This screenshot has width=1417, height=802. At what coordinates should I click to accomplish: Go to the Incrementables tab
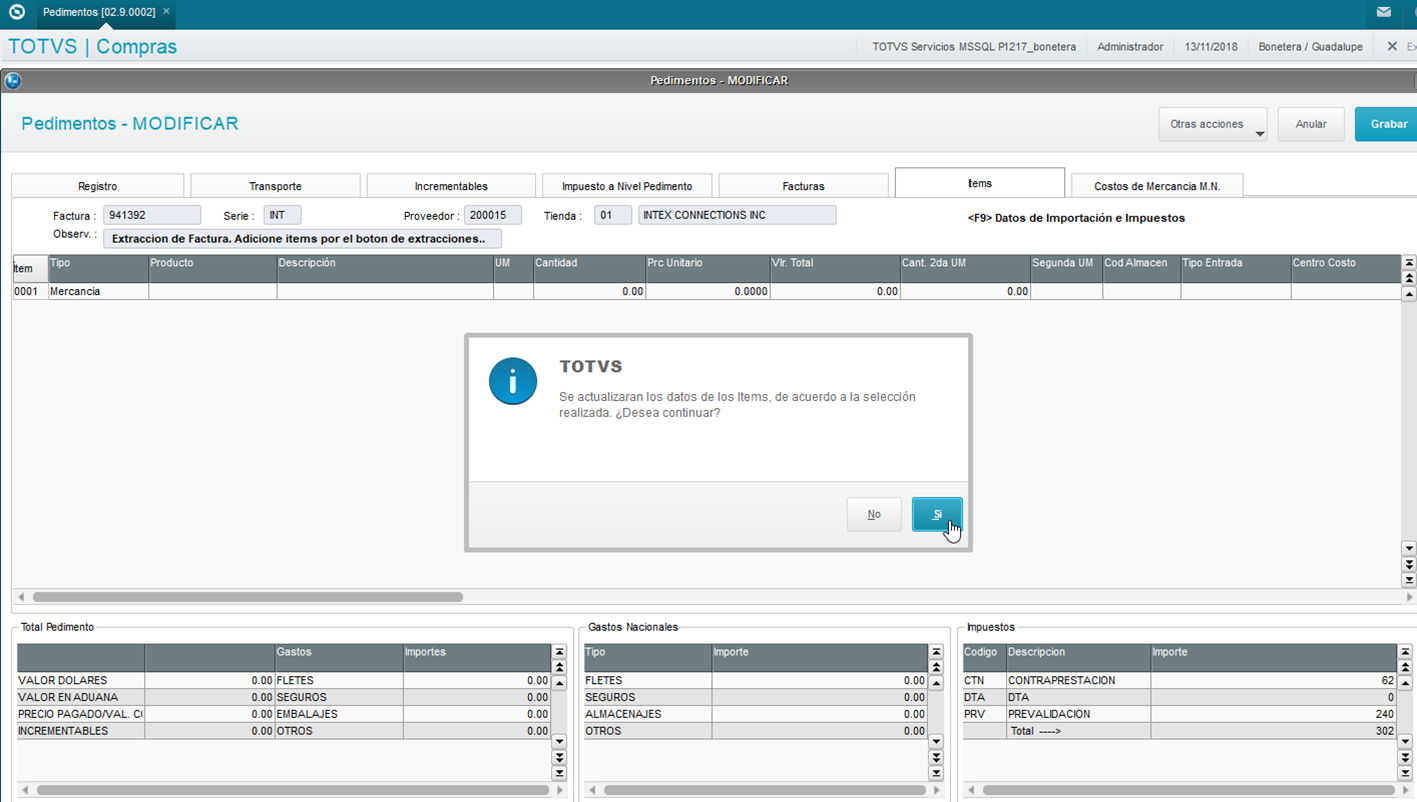pyautogui.click(x=451, y=186)
